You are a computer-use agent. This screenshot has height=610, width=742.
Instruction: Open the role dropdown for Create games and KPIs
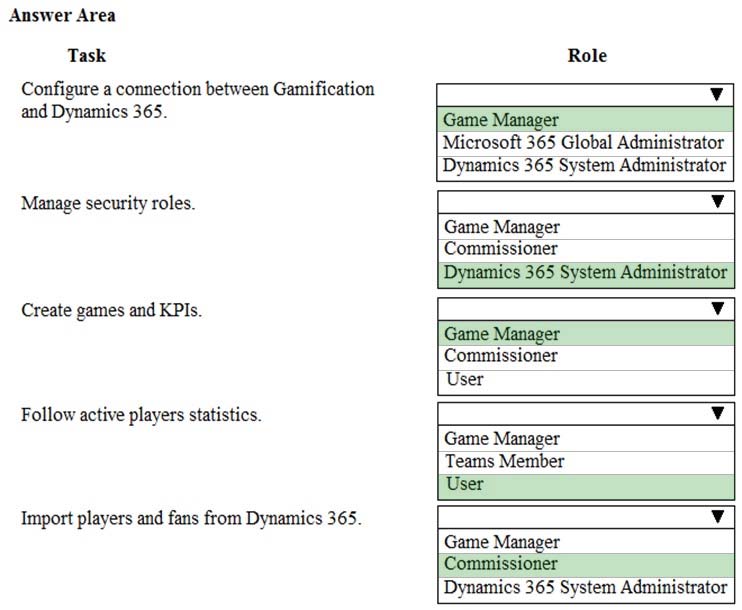(x=586, y=309)
